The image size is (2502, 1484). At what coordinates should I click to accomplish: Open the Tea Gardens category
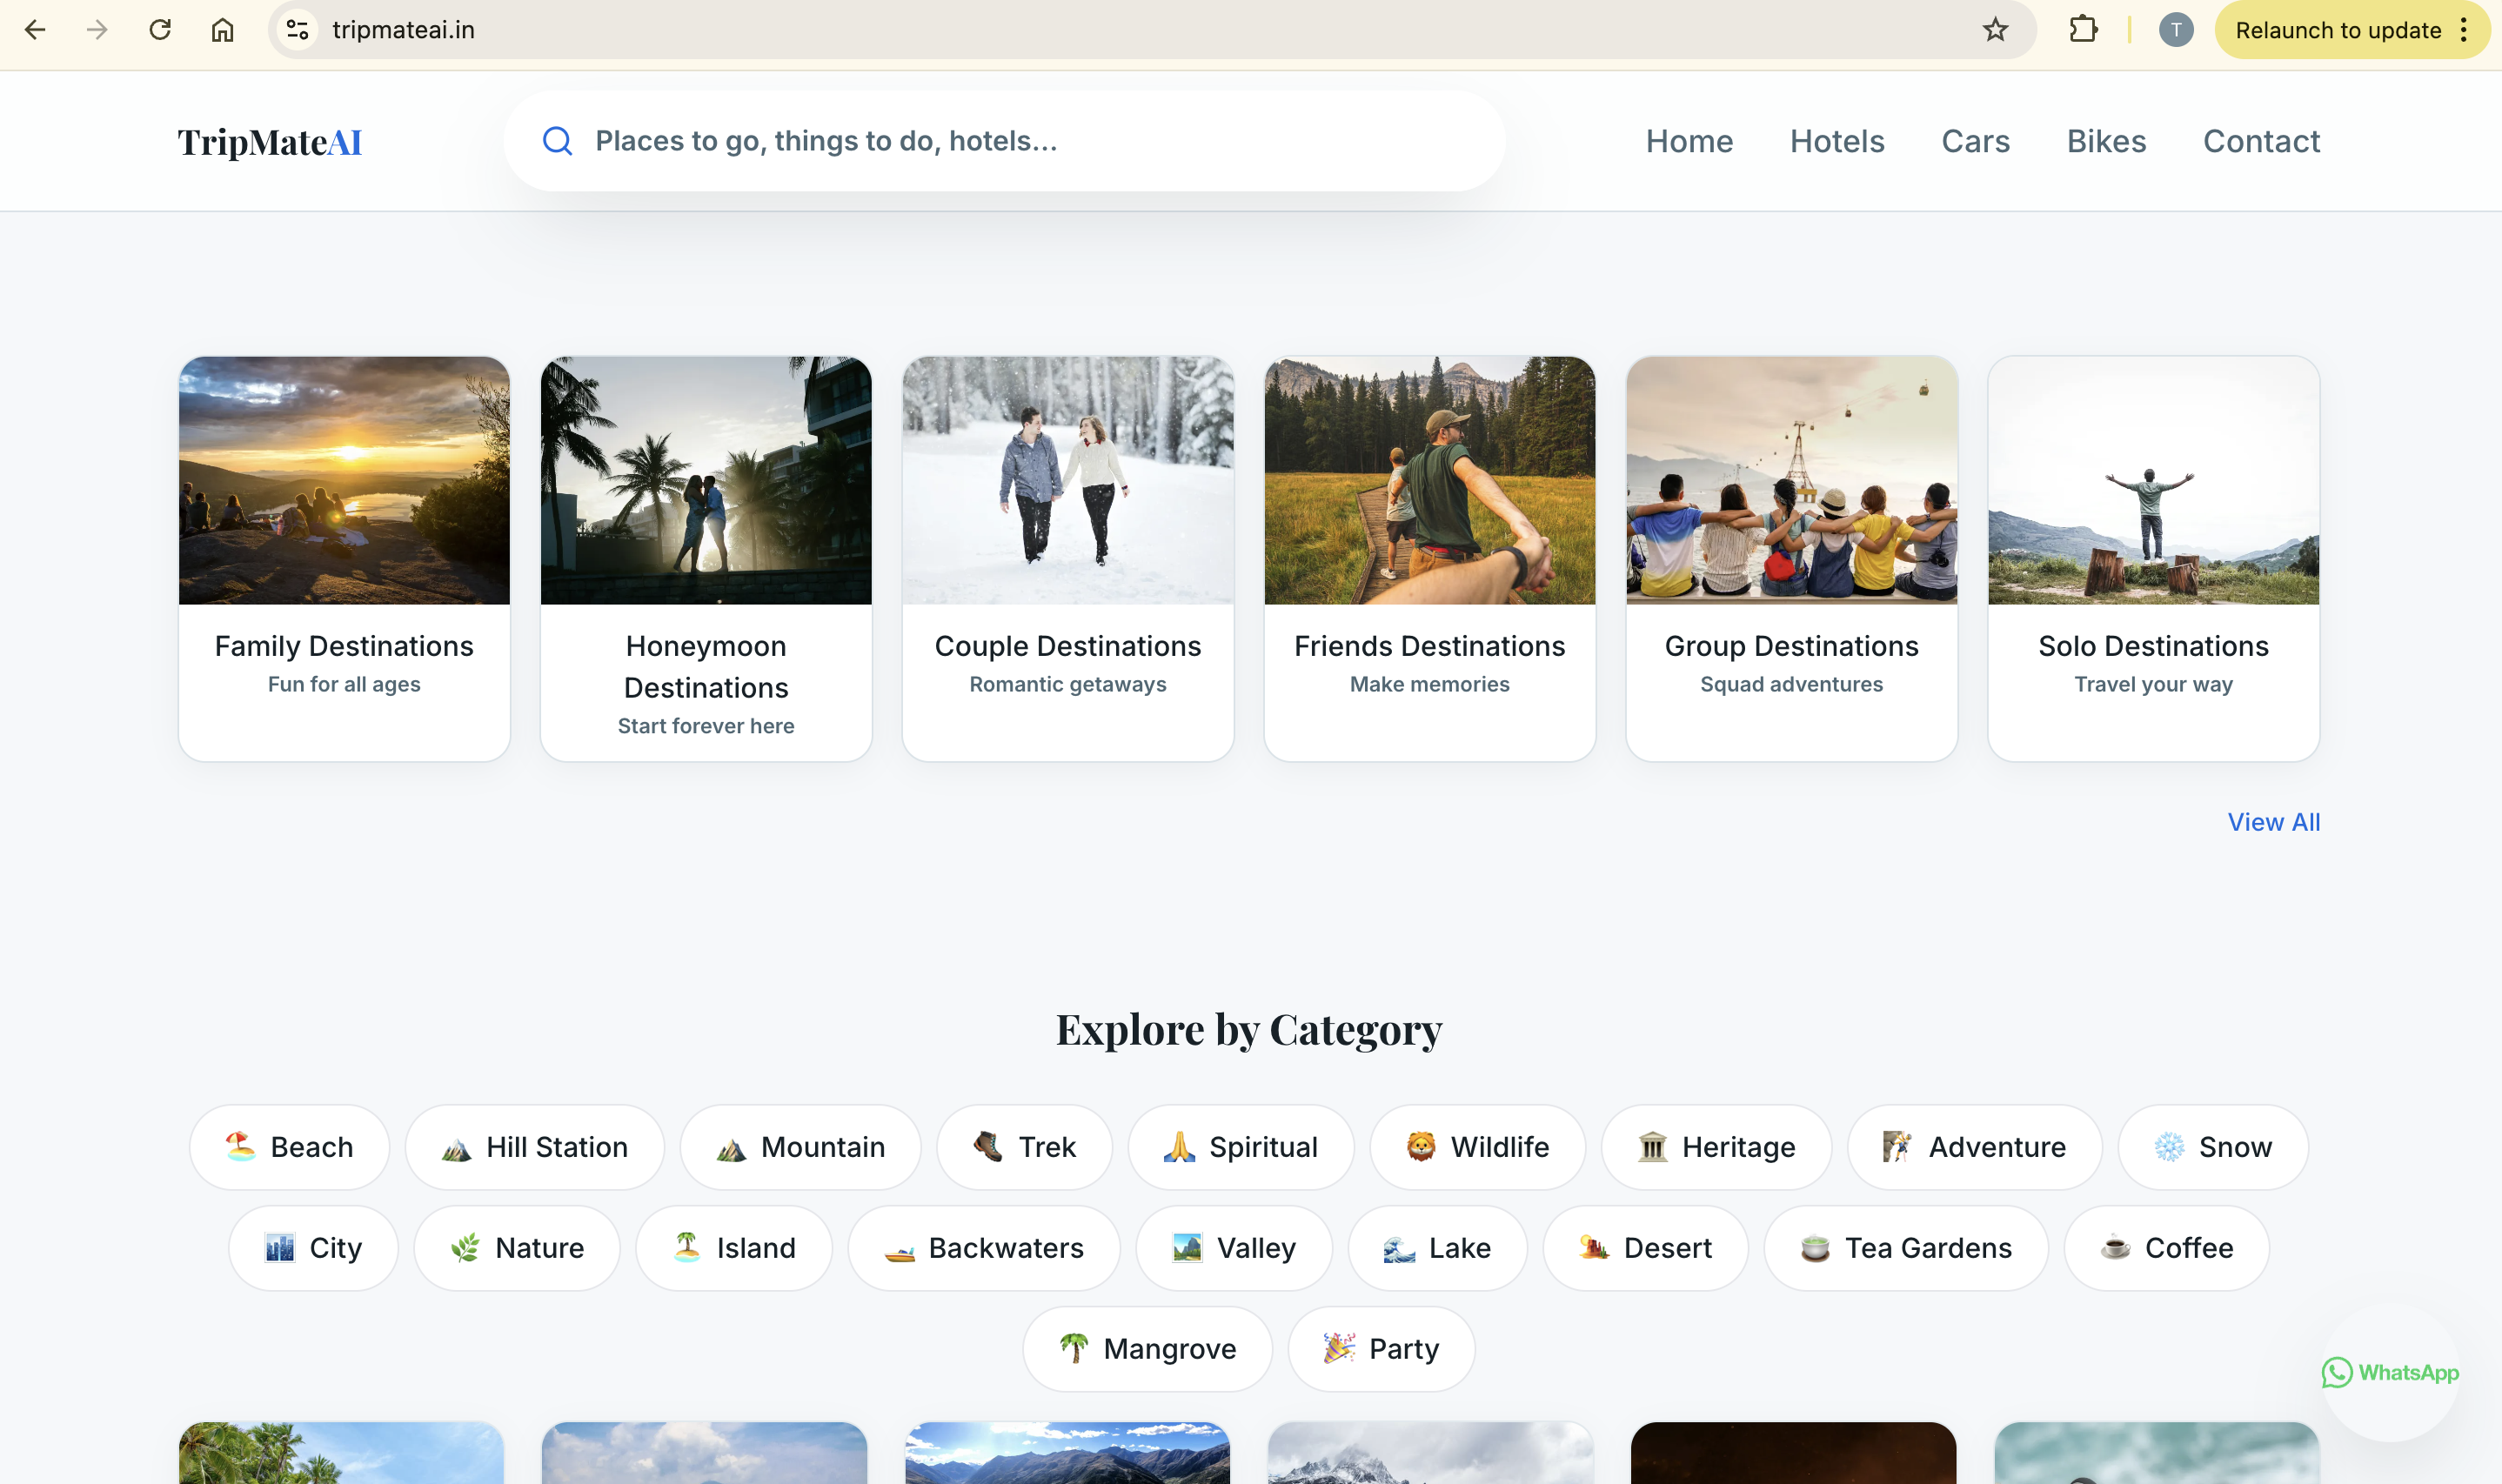click(x=1904, y=1247)
